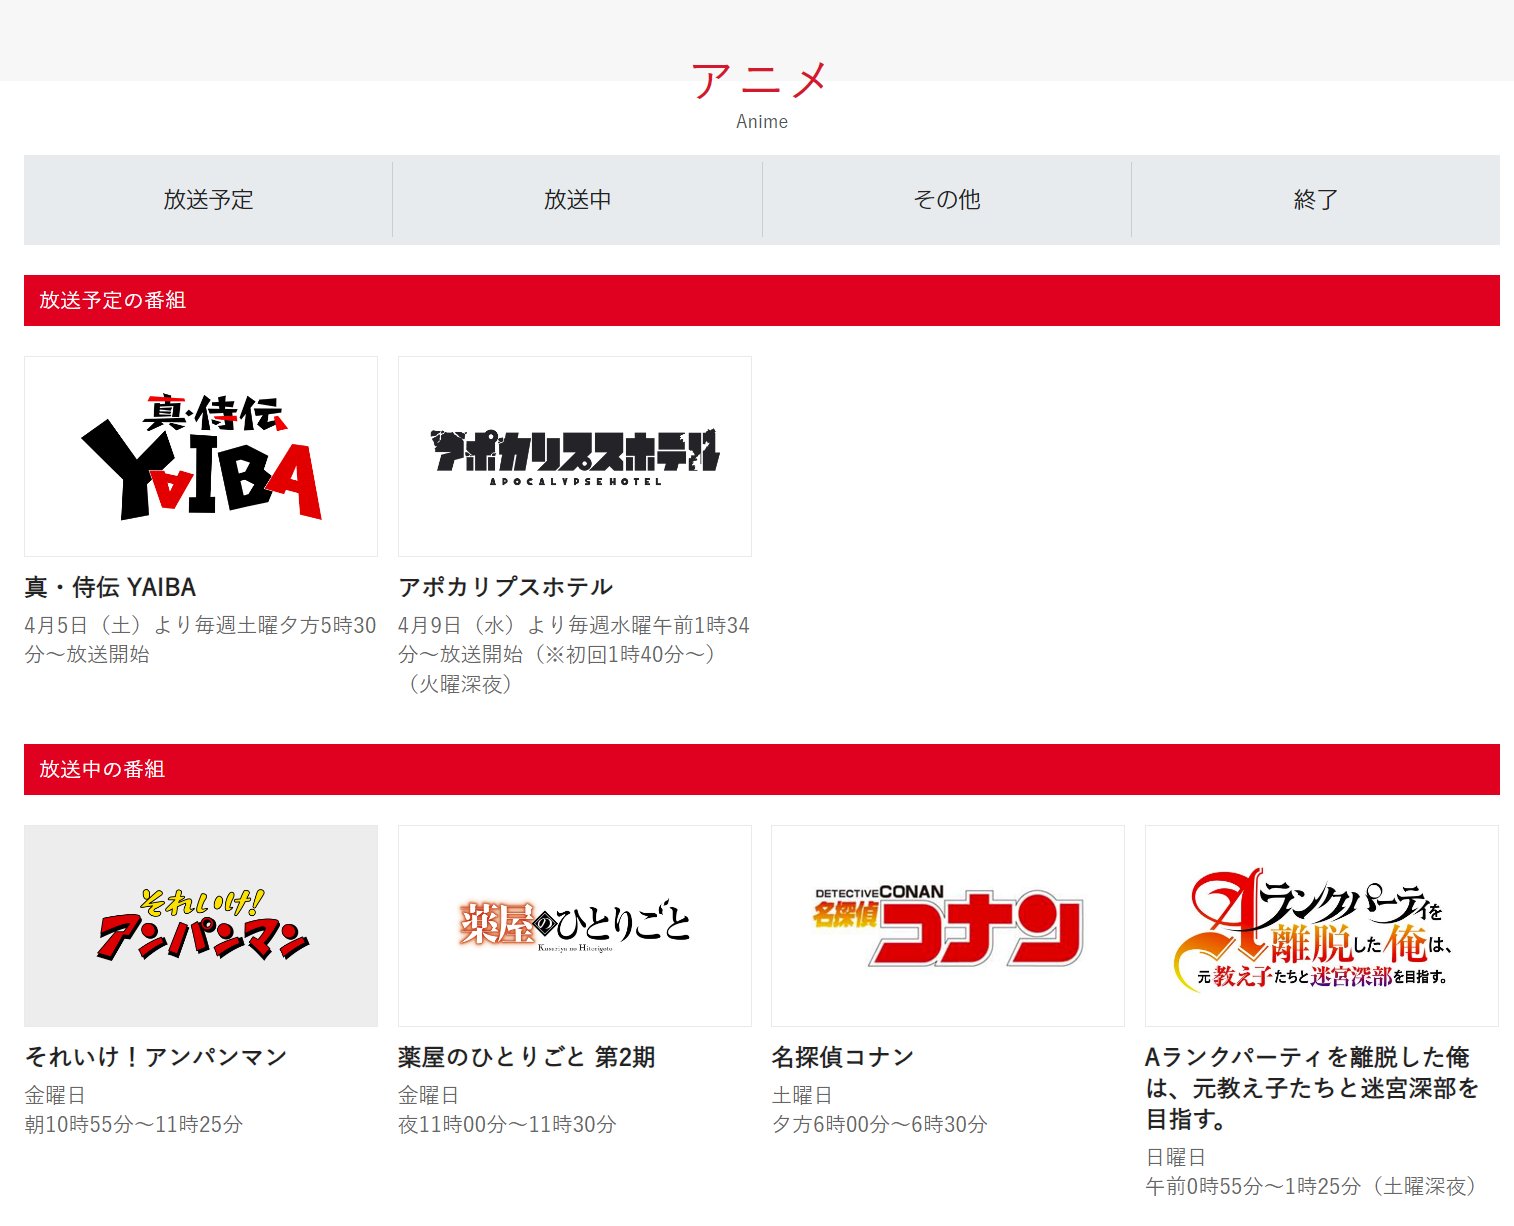
Task: Open the Aランクパーティ logo thumbnail
Action: coord(1322,926)
